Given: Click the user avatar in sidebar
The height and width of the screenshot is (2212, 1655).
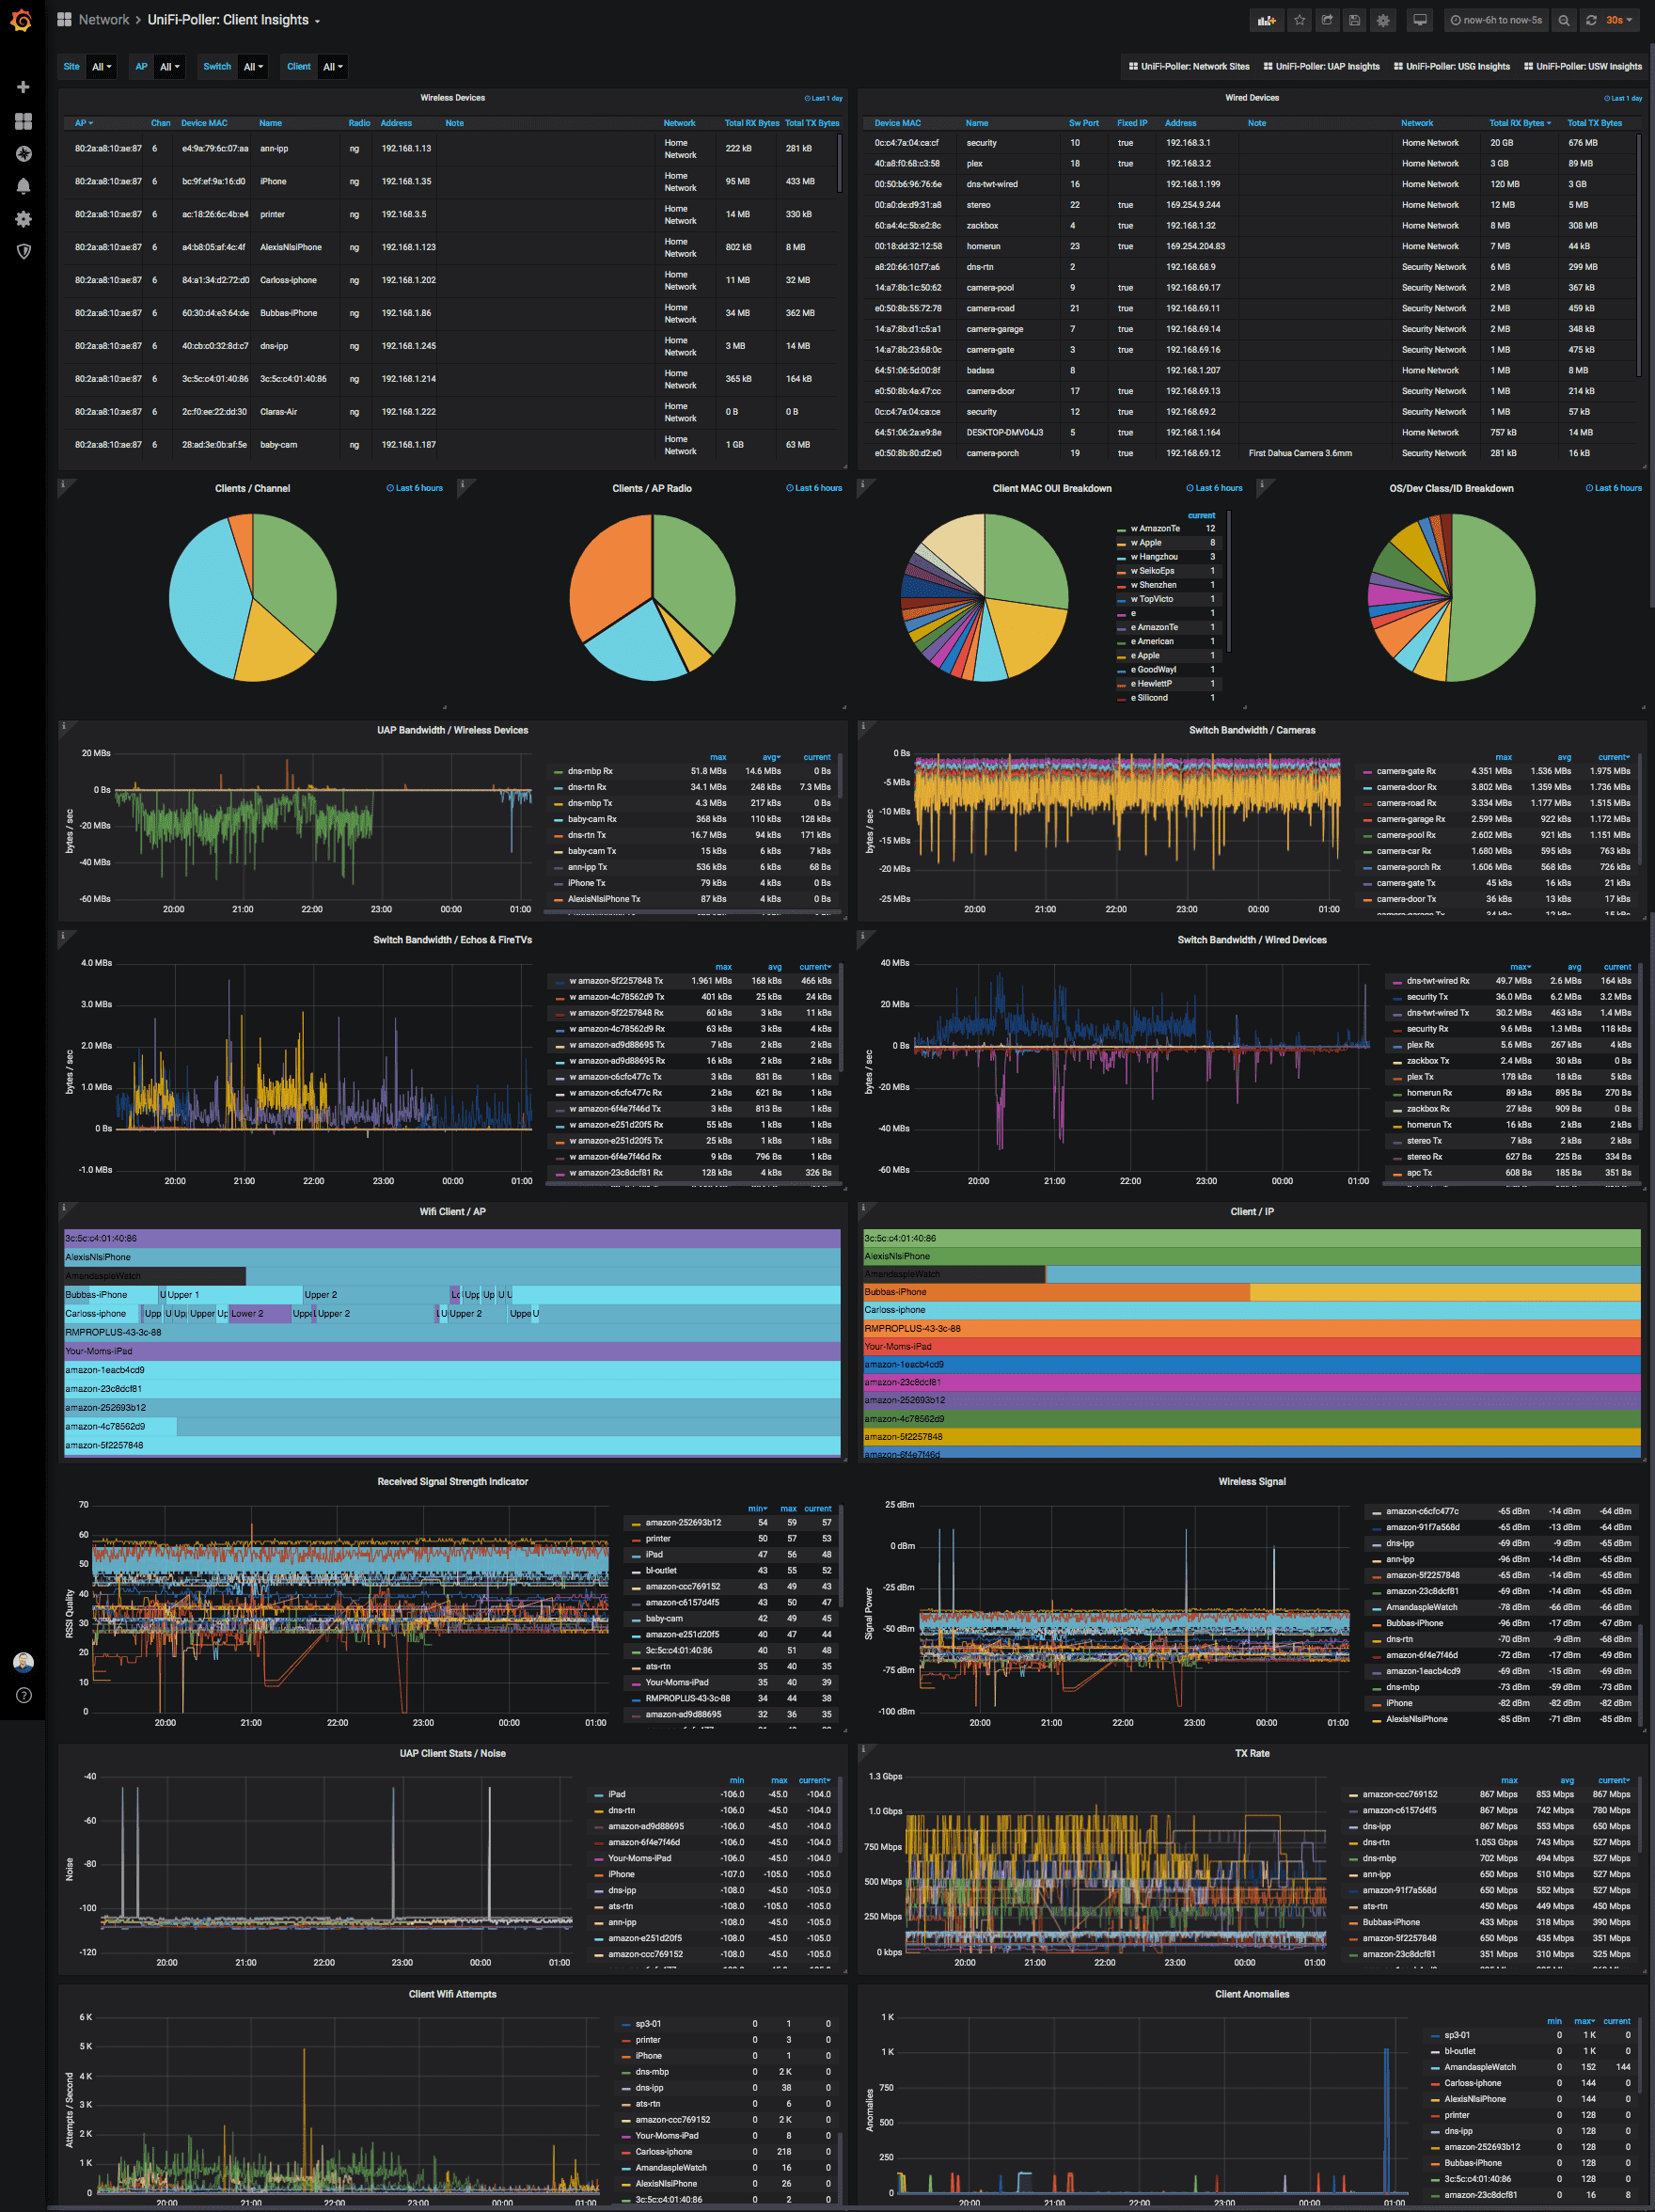Looking at the screenshot, I should [x=23, y=1662].
